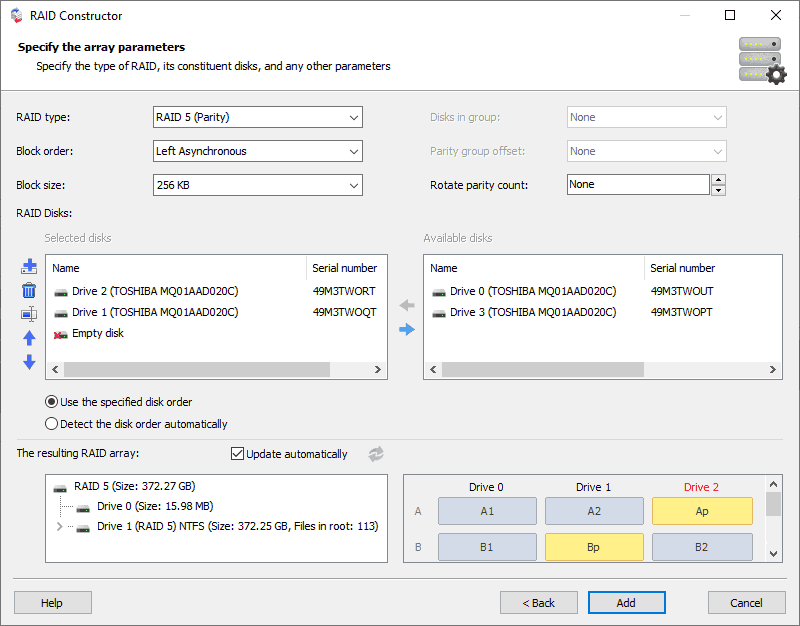Open the Block order dropdown

click(x=258, y=151)
